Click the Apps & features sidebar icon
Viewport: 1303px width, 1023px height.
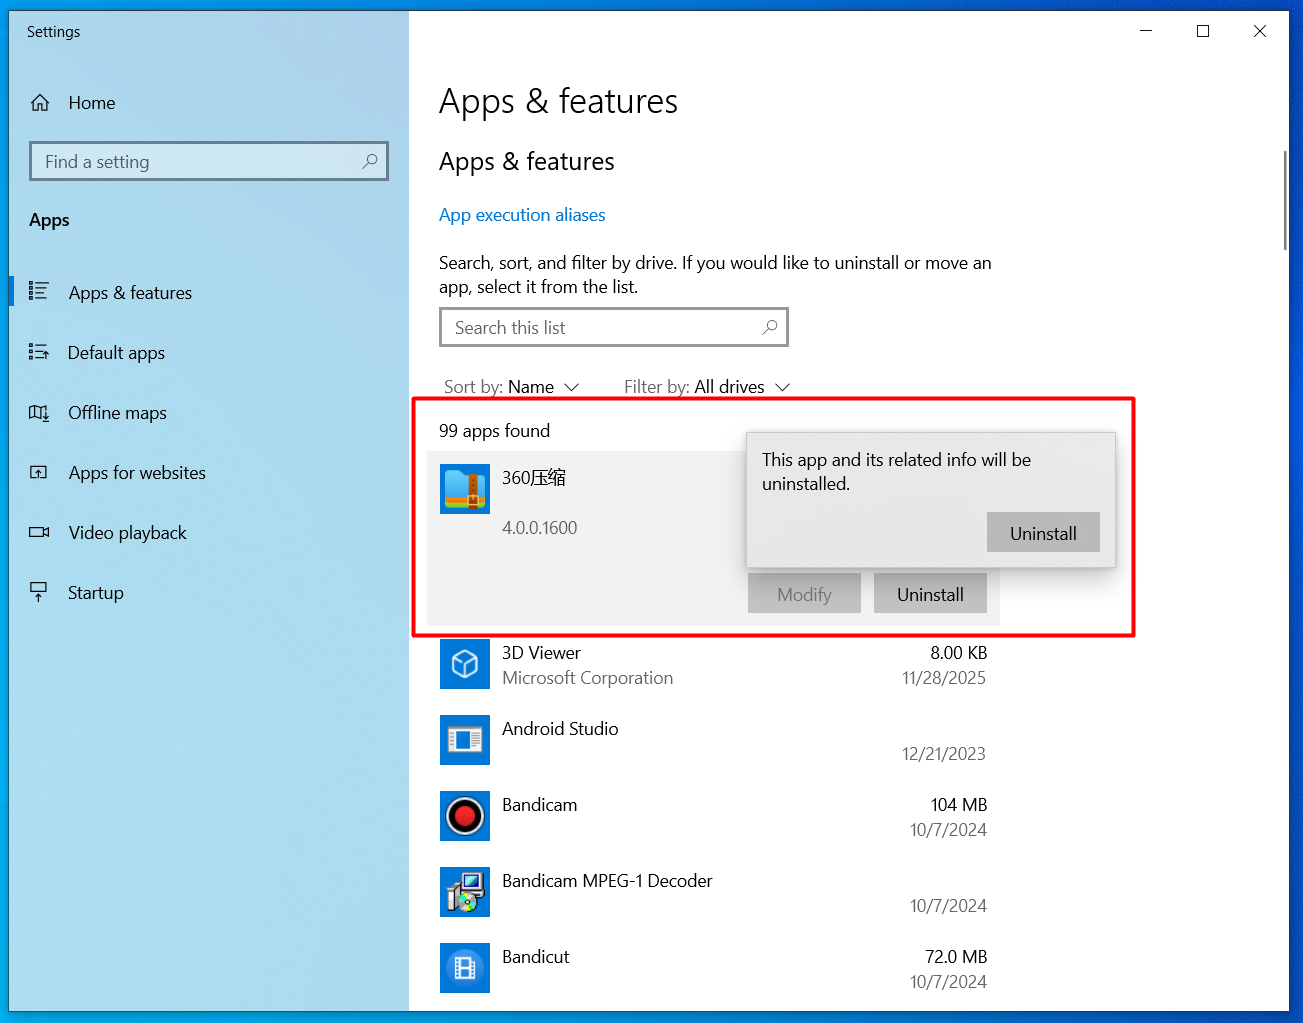(x=39, y=291)
